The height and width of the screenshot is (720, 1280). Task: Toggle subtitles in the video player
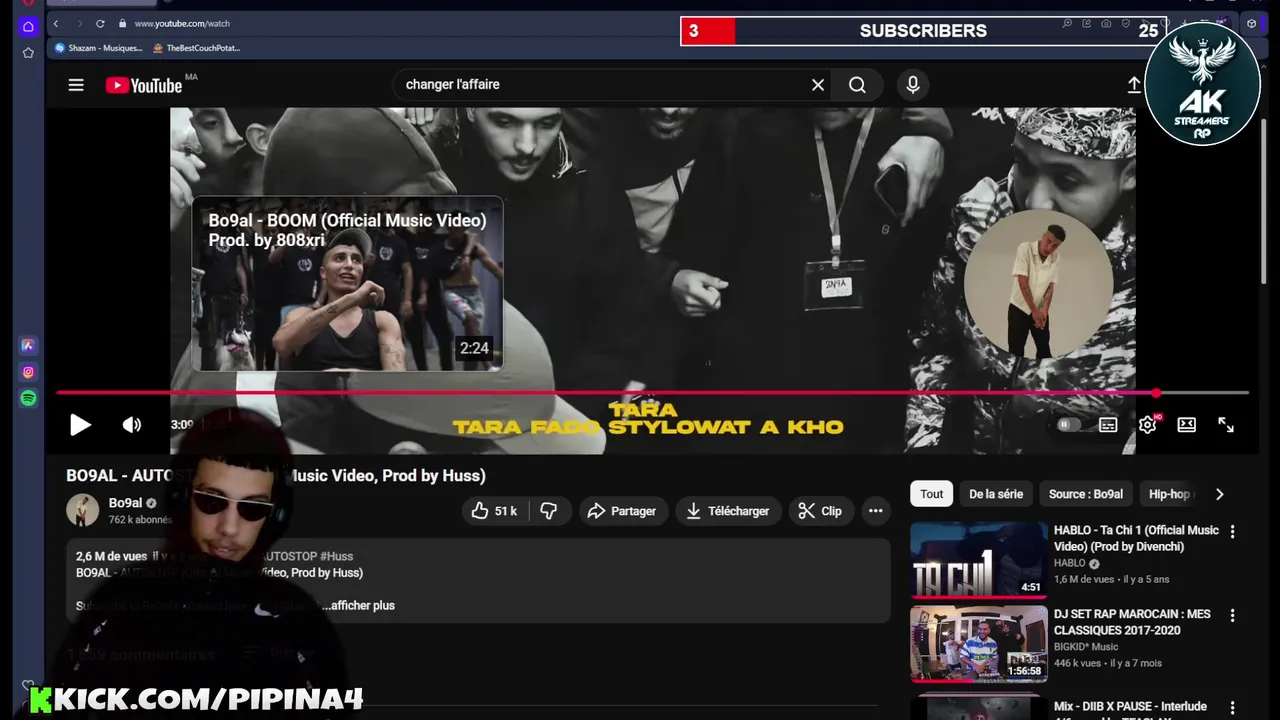[1108, 425]
